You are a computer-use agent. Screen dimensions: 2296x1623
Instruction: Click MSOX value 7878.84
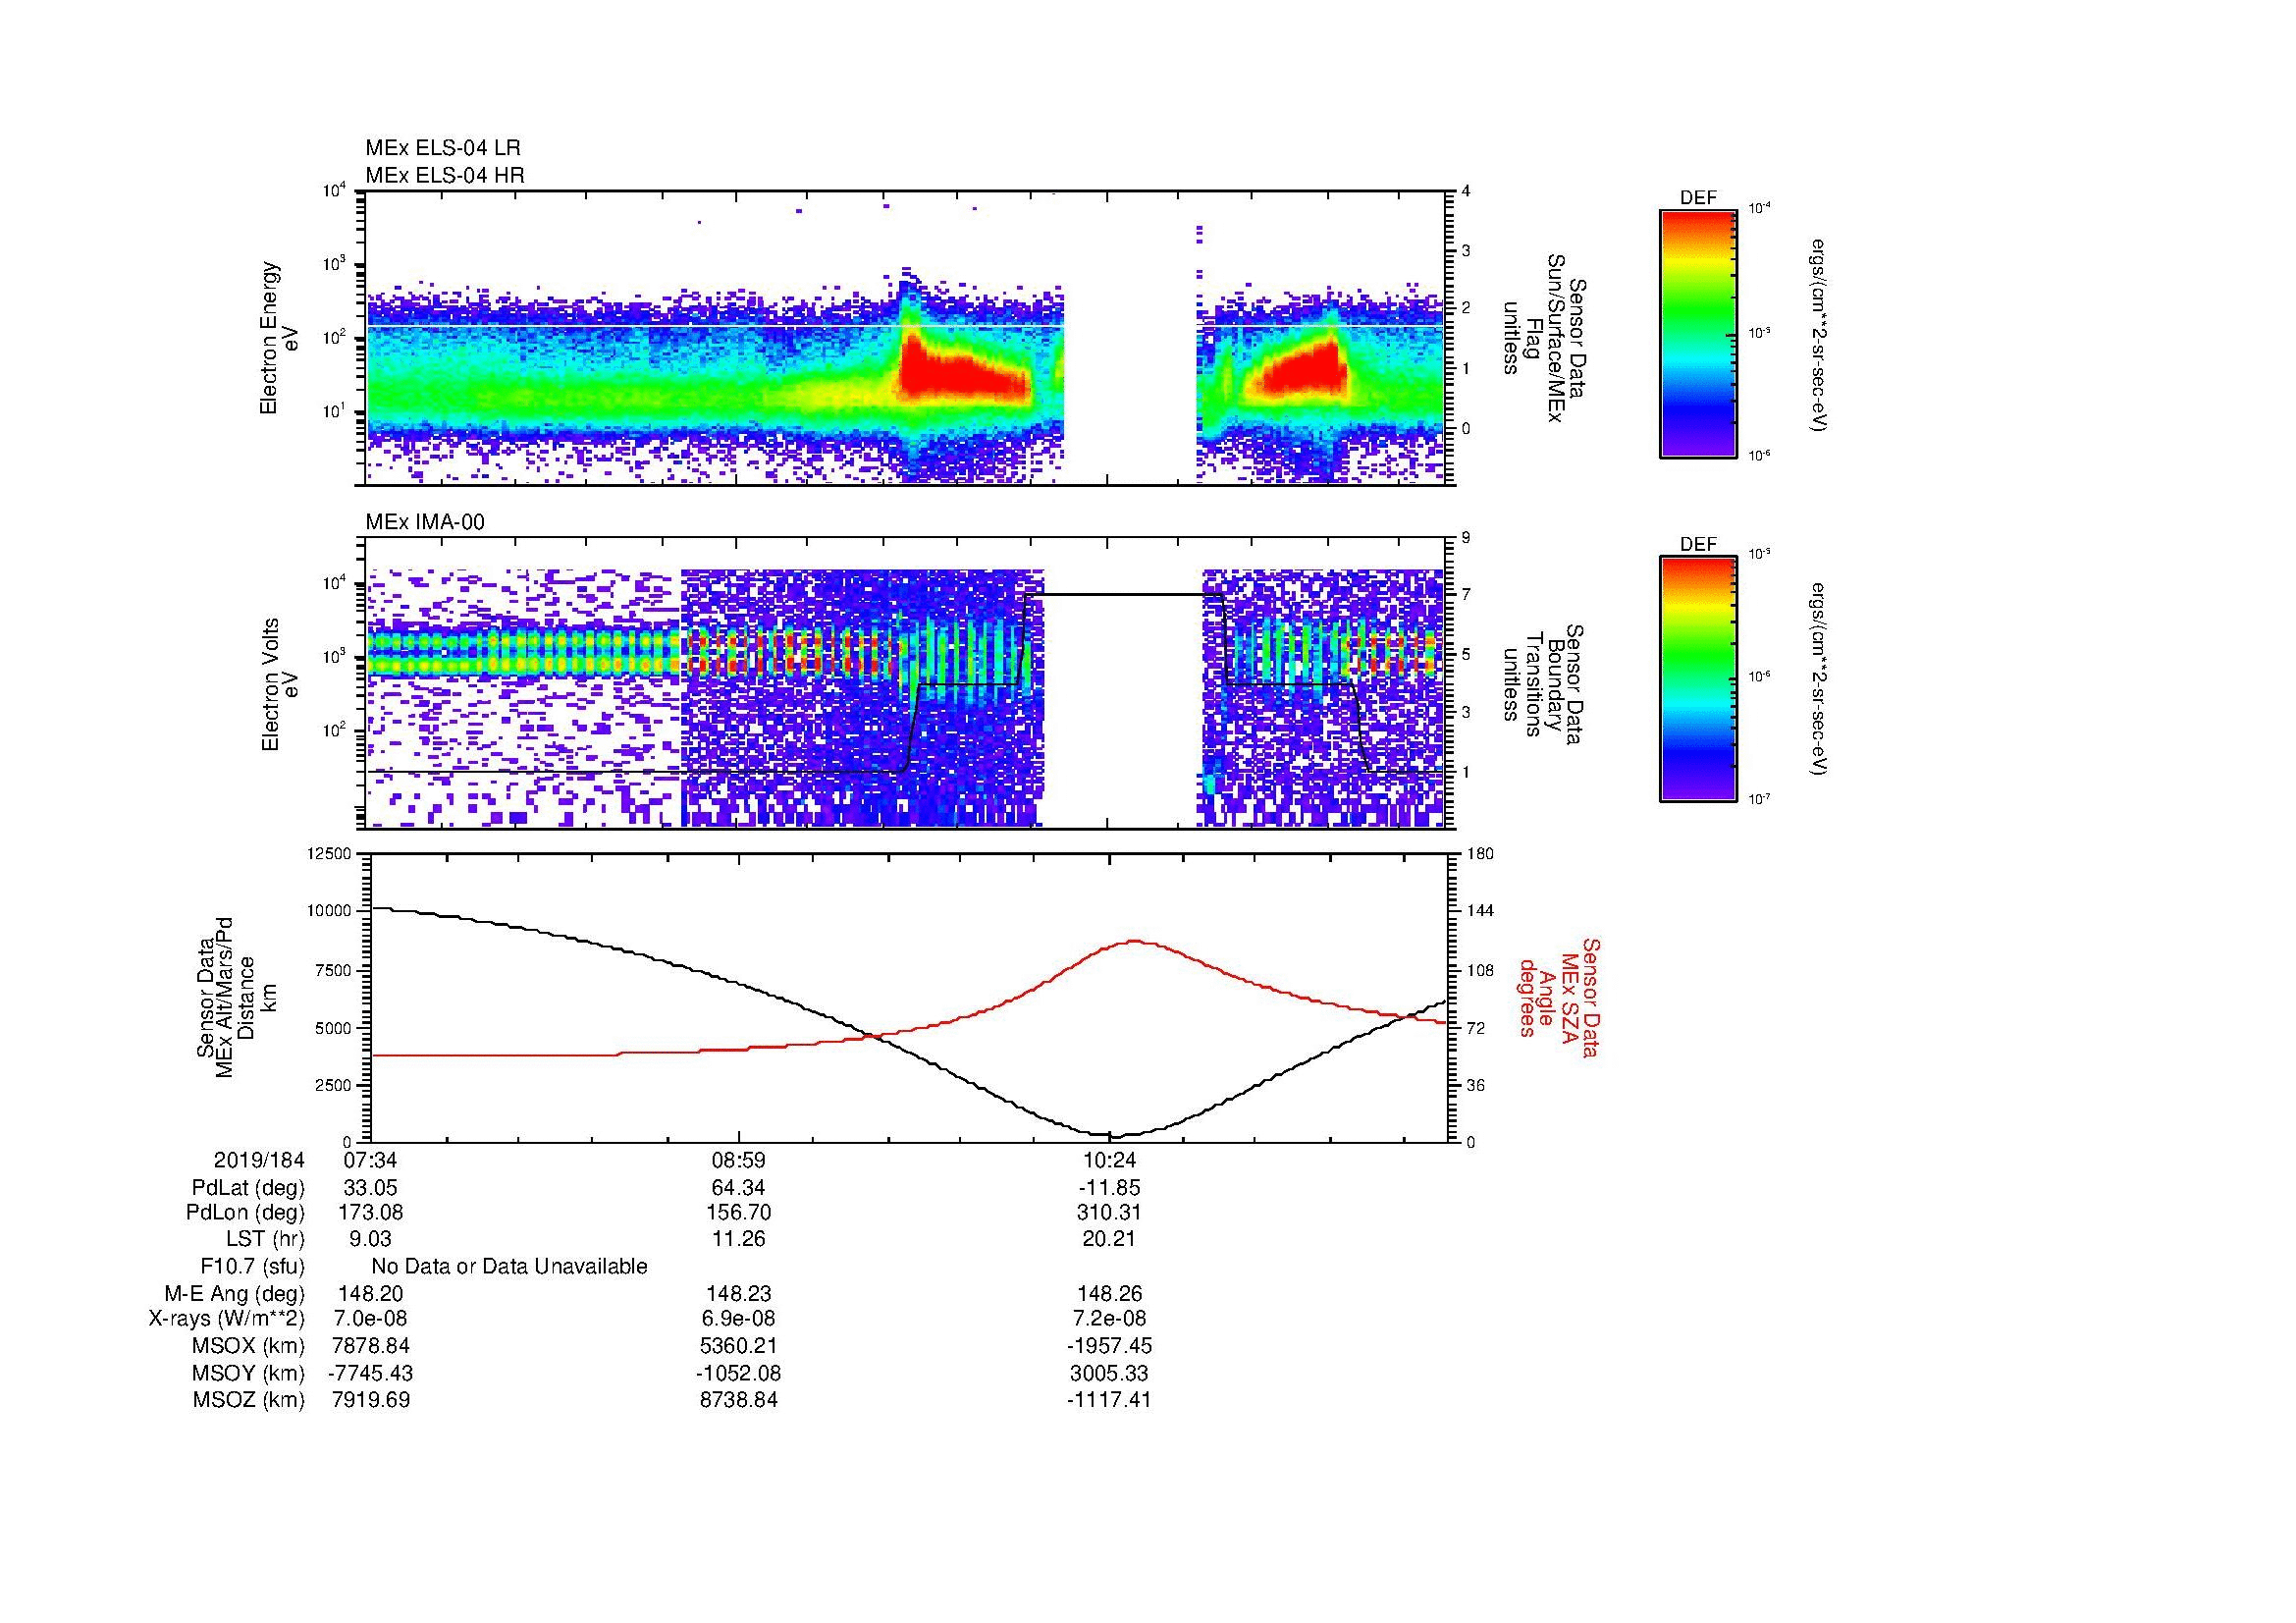pos(371,1346)
